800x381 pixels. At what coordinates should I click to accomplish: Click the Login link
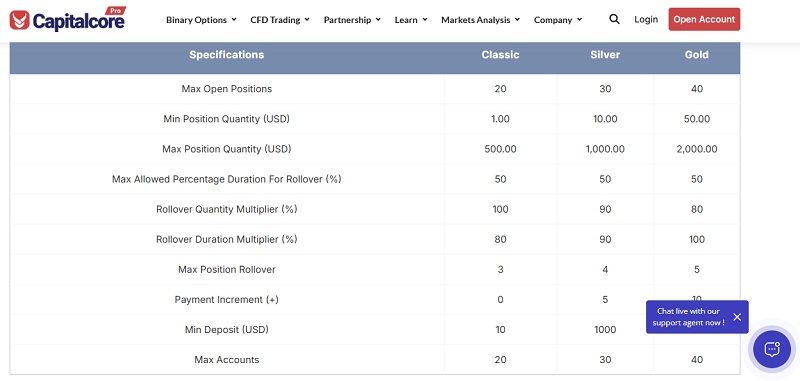pos(646,19)
